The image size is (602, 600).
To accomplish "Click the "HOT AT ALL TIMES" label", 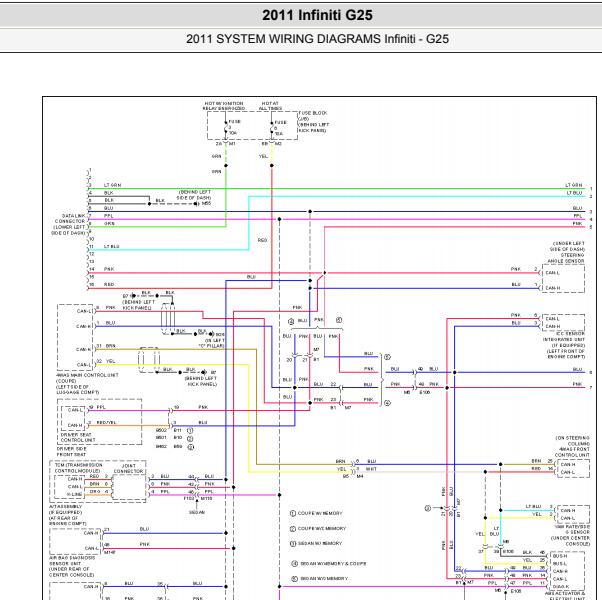I will [270, 106].
